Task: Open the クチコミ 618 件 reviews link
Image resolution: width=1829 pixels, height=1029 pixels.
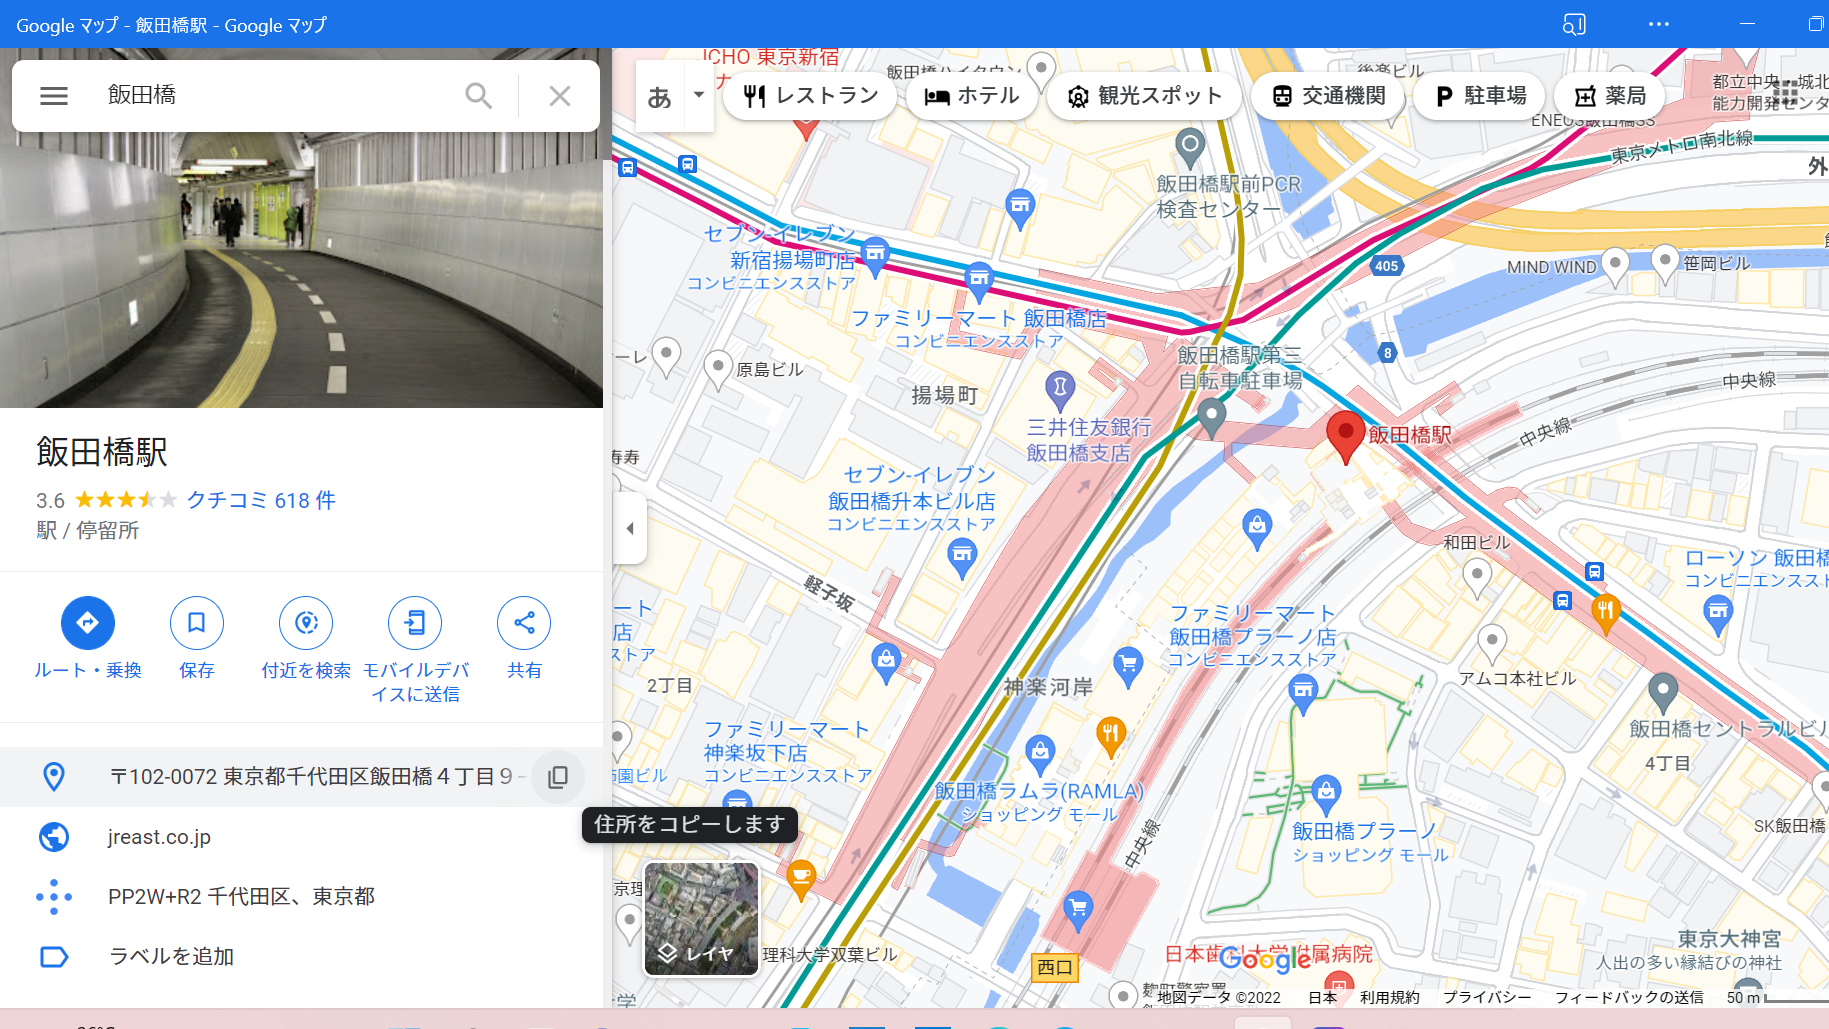Action: coord(261,500)
